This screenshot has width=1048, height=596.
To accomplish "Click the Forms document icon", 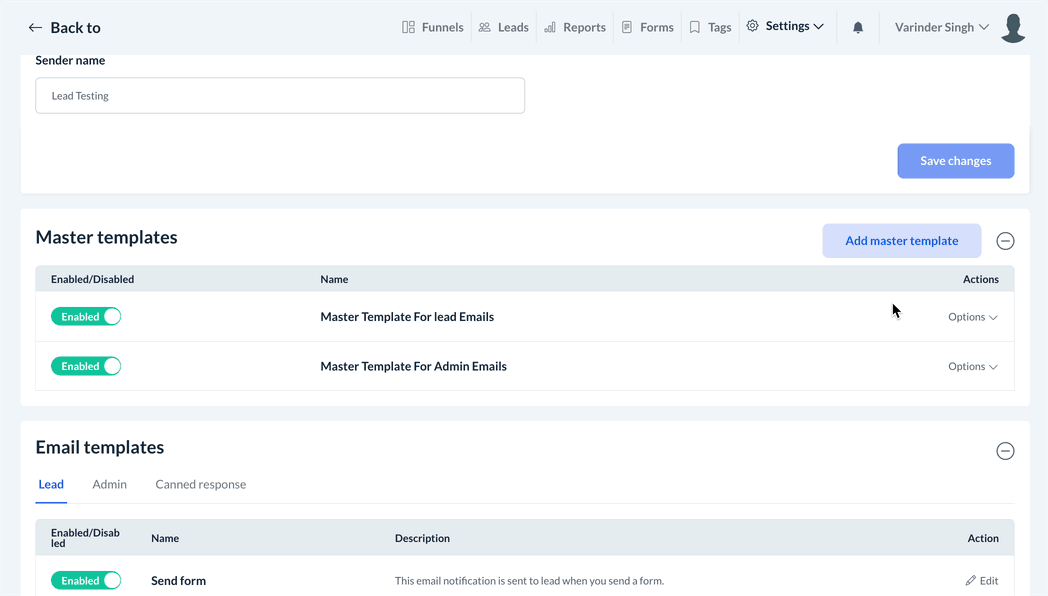I will click(x=627, y=27).
